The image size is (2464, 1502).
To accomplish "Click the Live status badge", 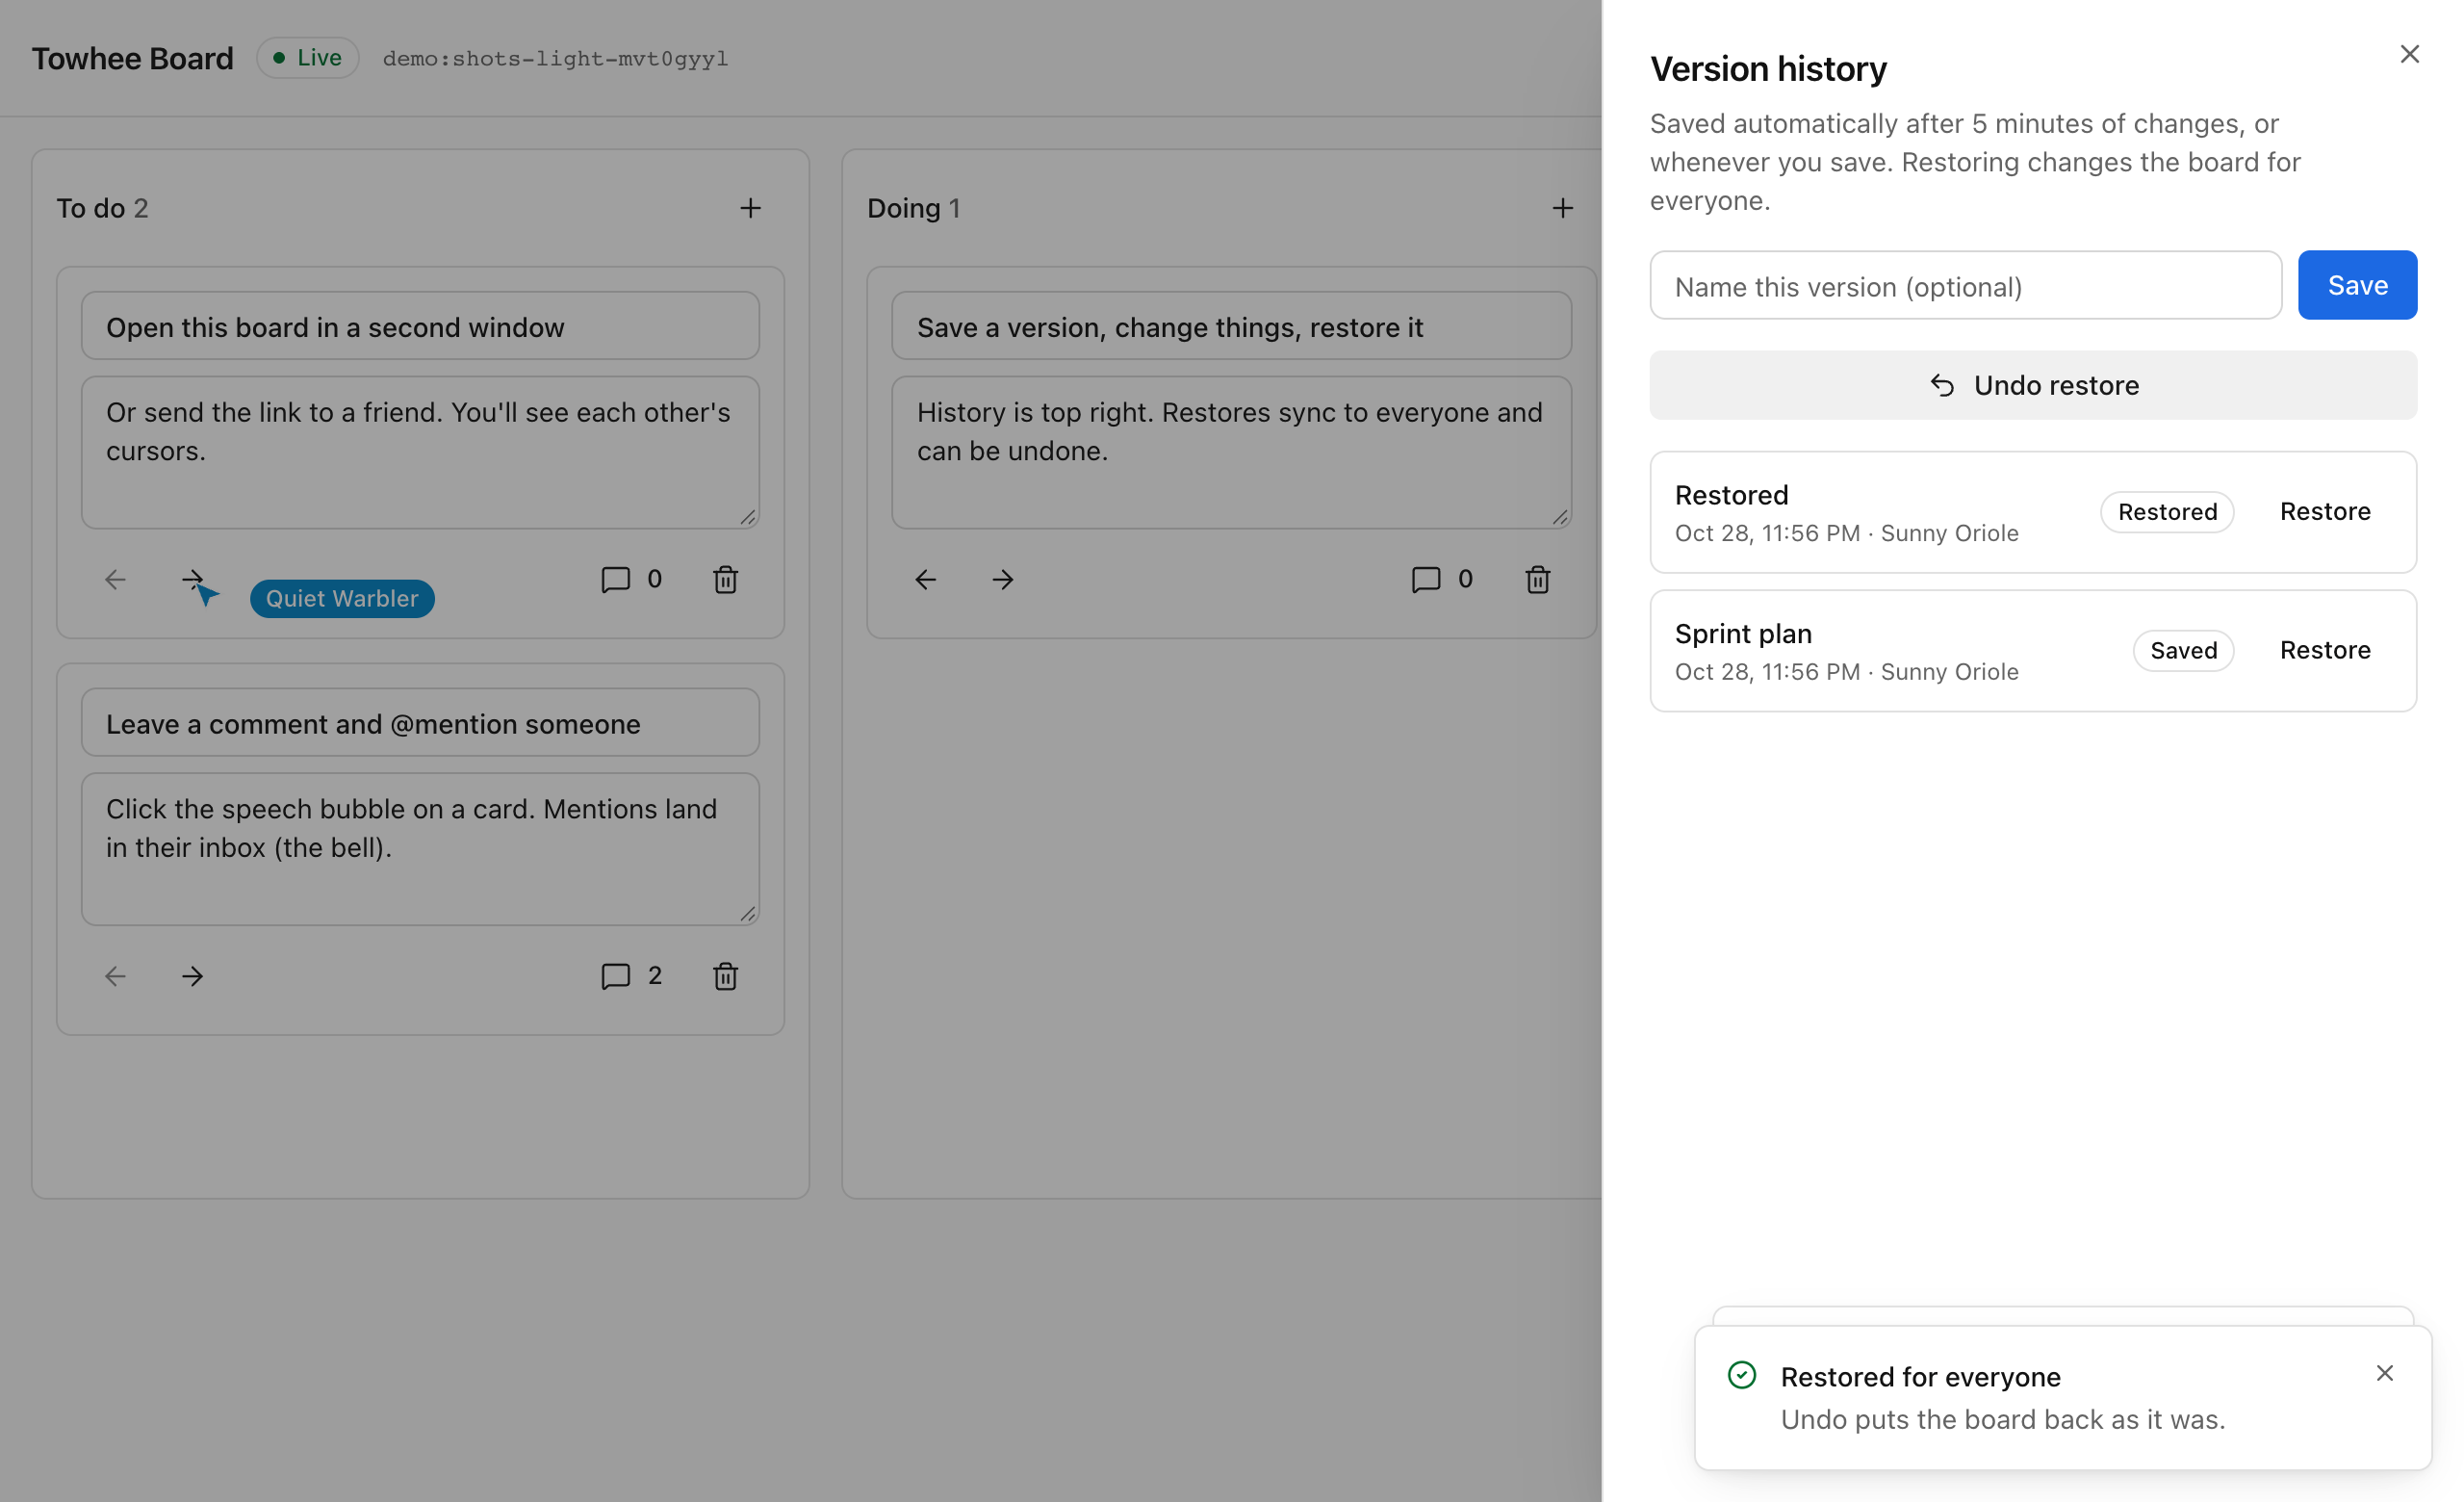I will click(307, 58).
